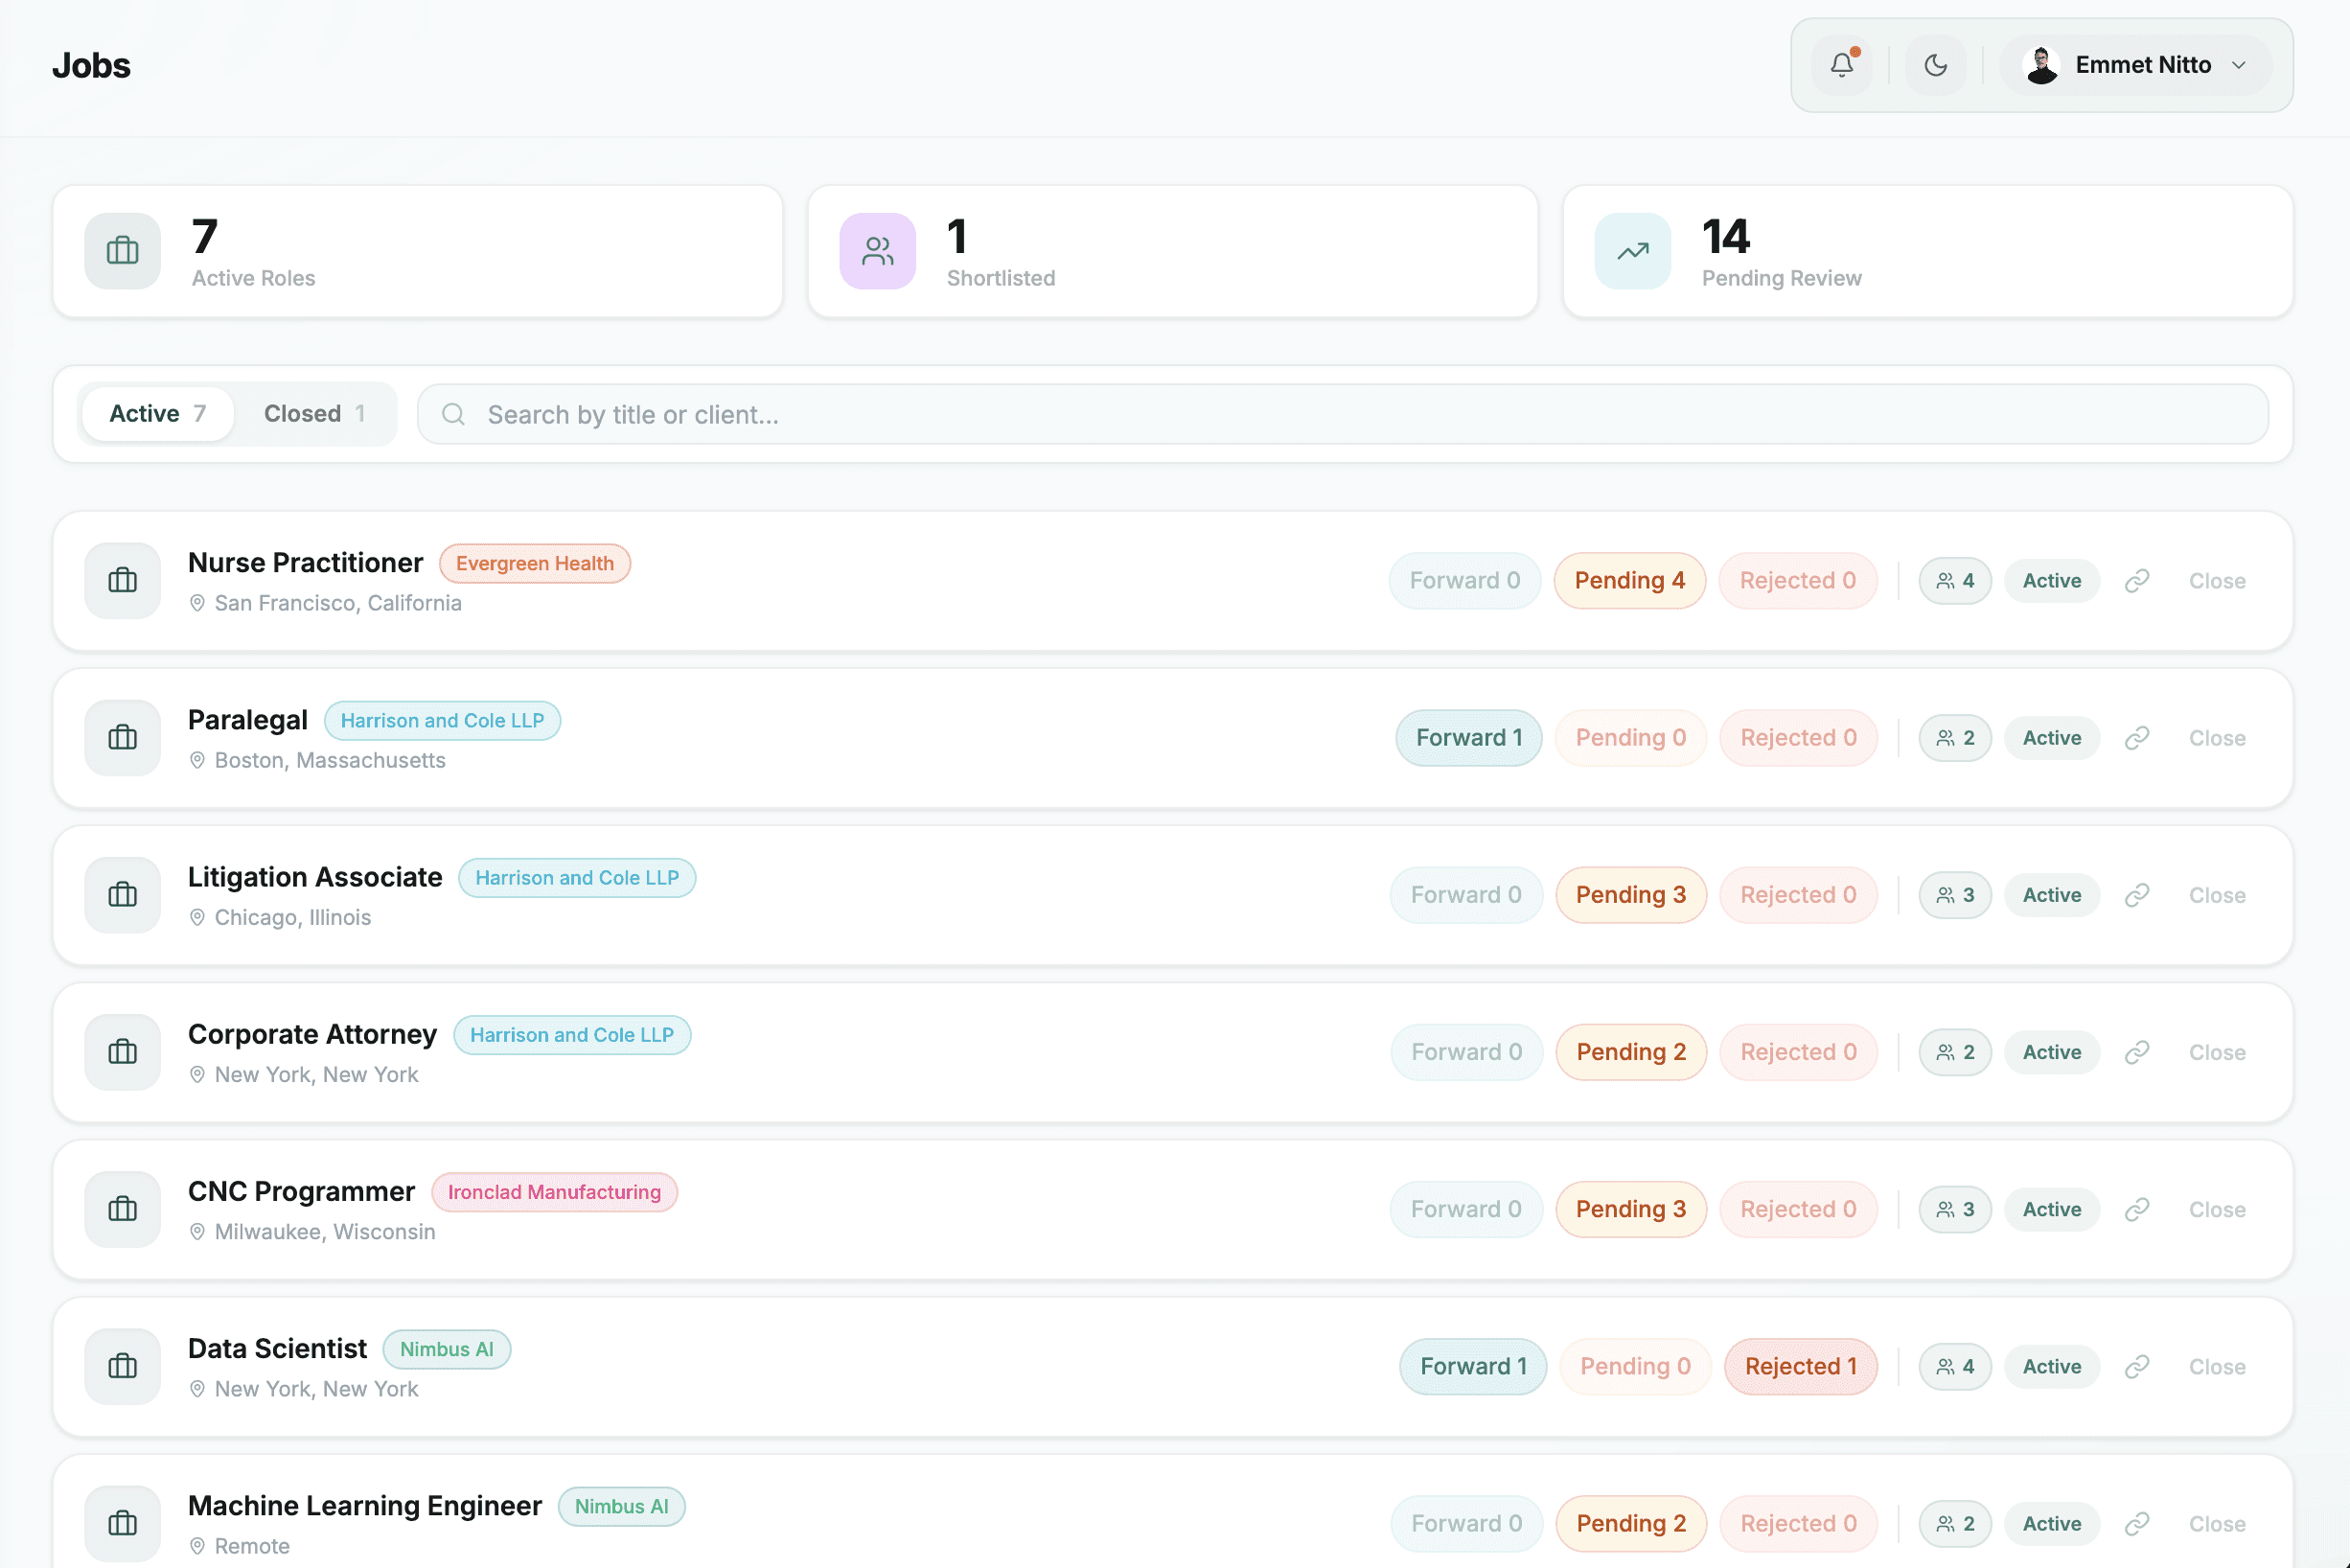Switch to the Closed jobs tab
This screenshot has width=2350, height=1568.
[314, 413]
